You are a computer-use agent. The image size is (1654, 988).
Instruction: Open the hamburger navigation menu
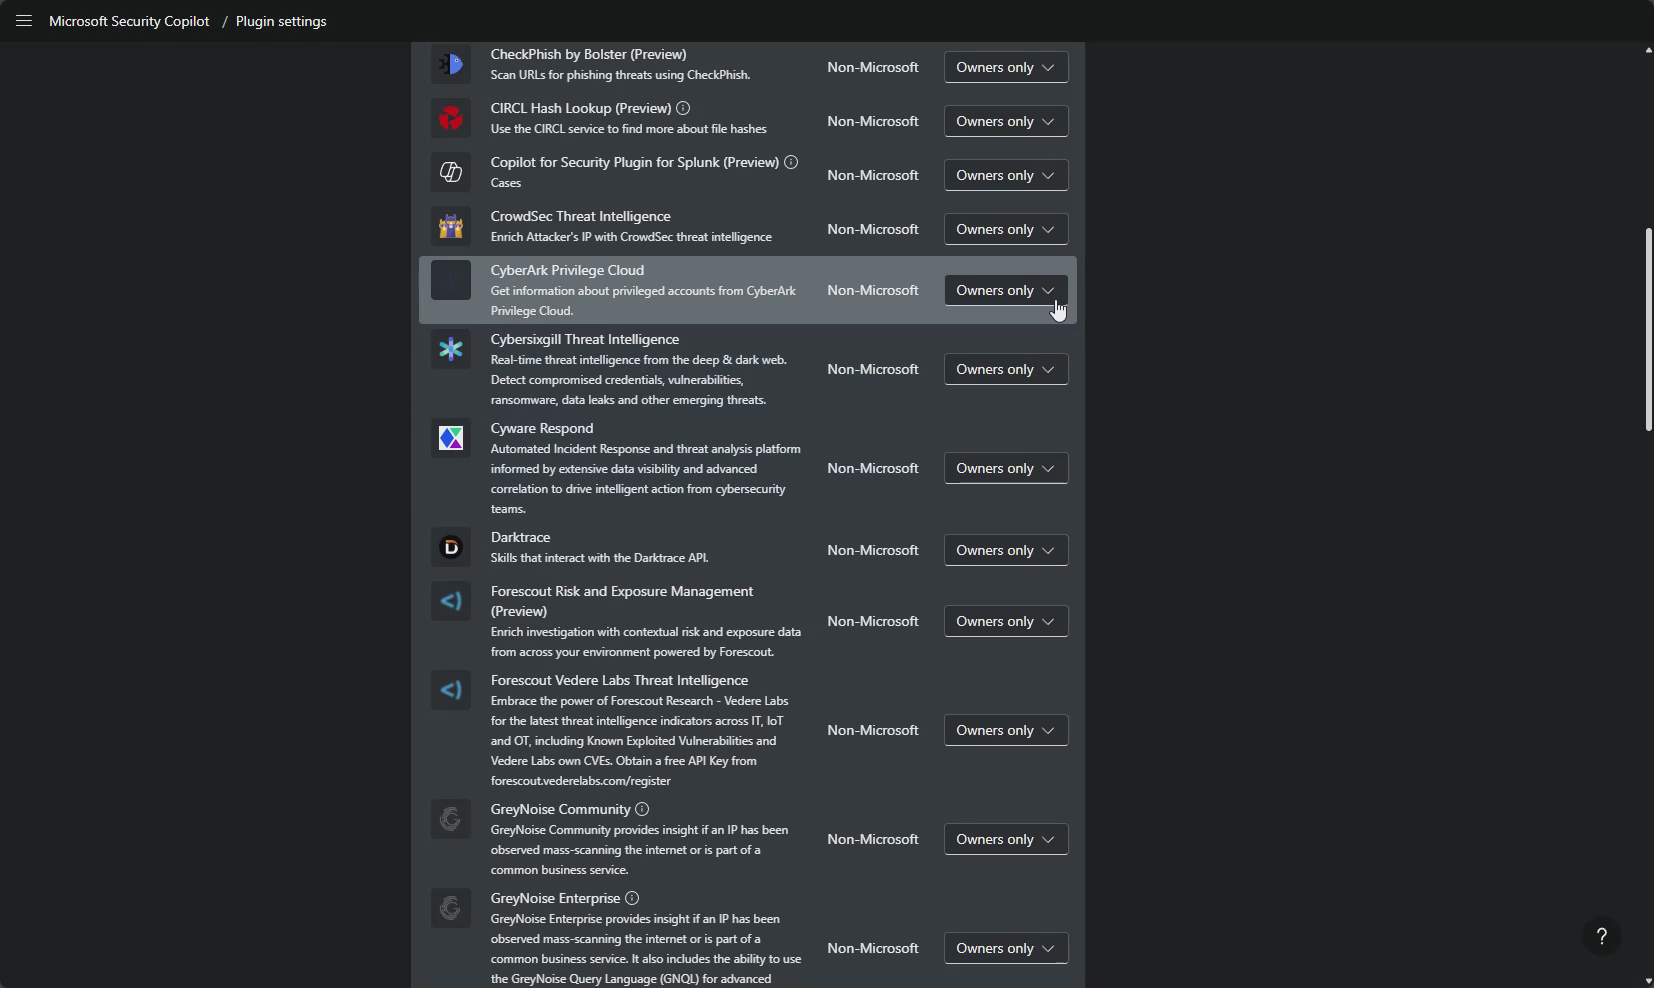tap(24, 21)
